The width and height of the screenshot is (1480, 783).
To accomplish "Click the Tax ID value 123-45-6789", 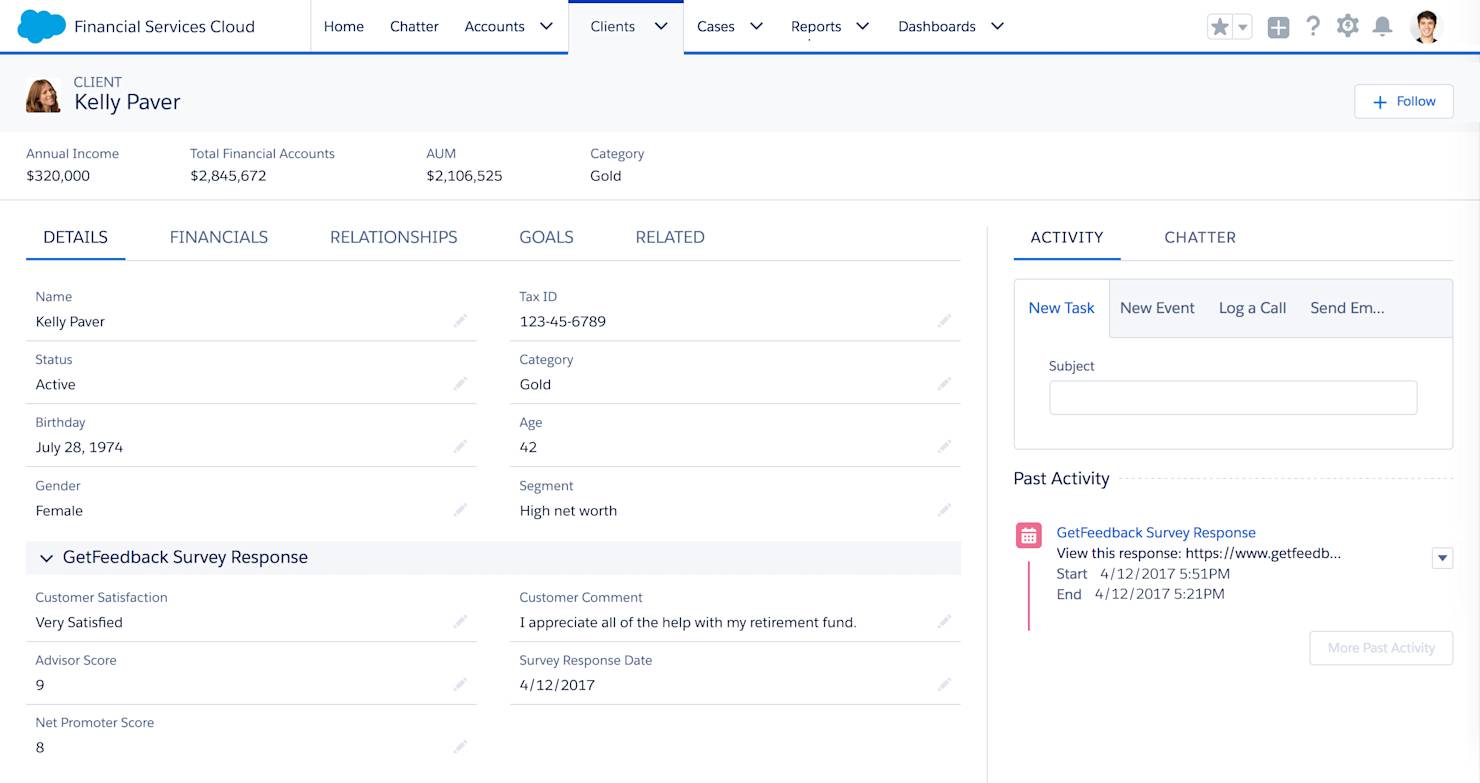I will pos(562,322).
